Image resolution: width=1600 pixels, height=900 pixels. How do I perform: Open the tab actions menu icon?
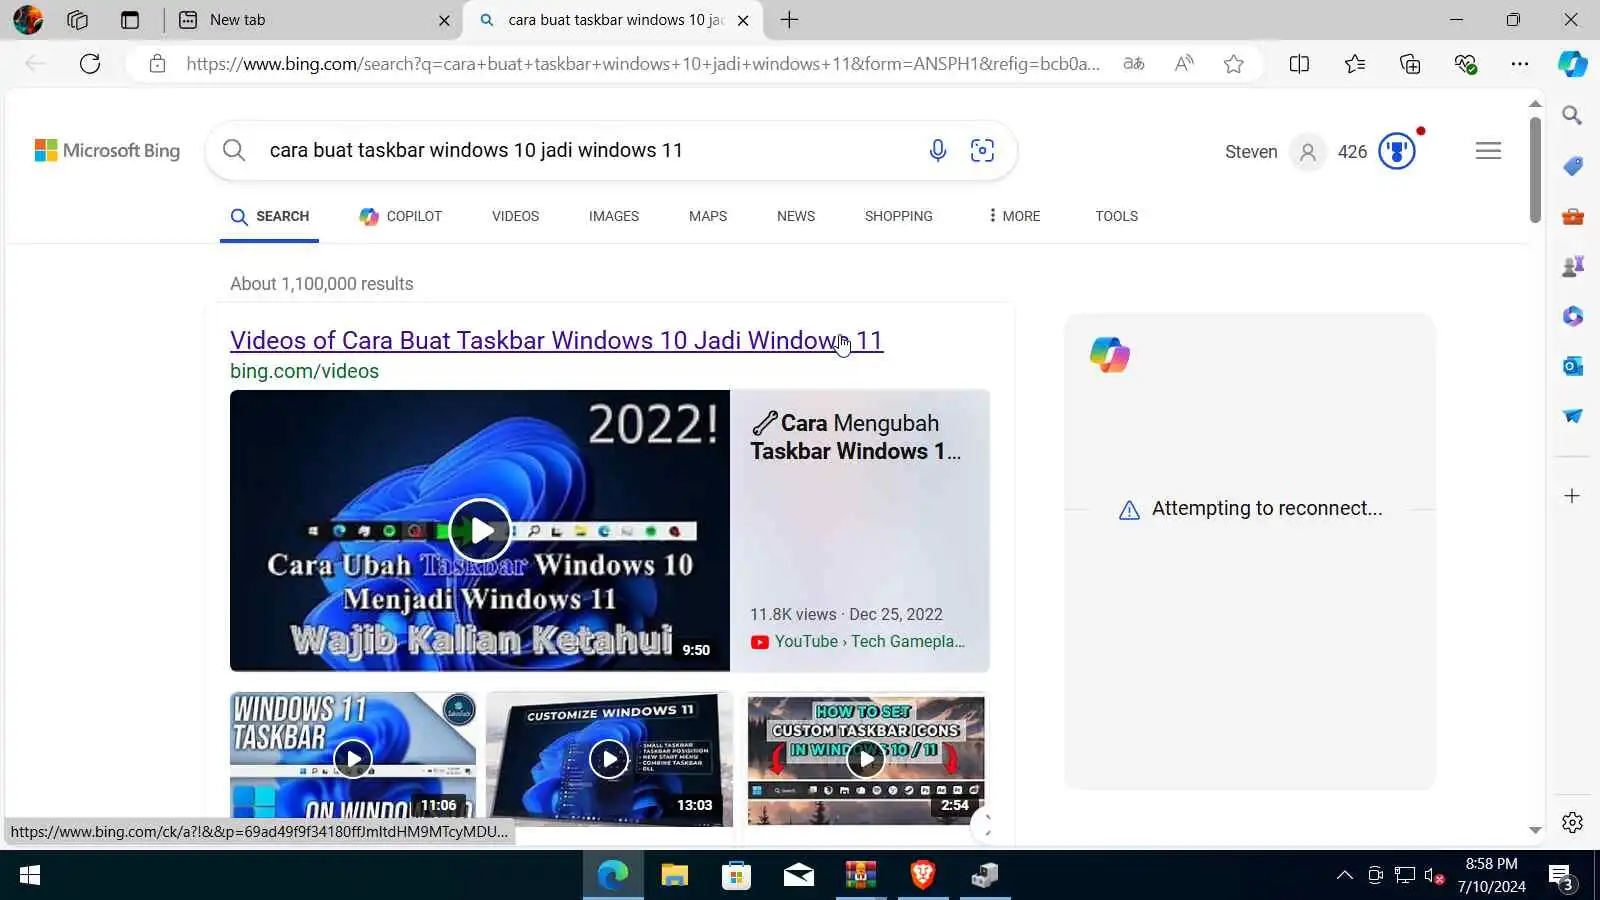(x=130, y=20)
